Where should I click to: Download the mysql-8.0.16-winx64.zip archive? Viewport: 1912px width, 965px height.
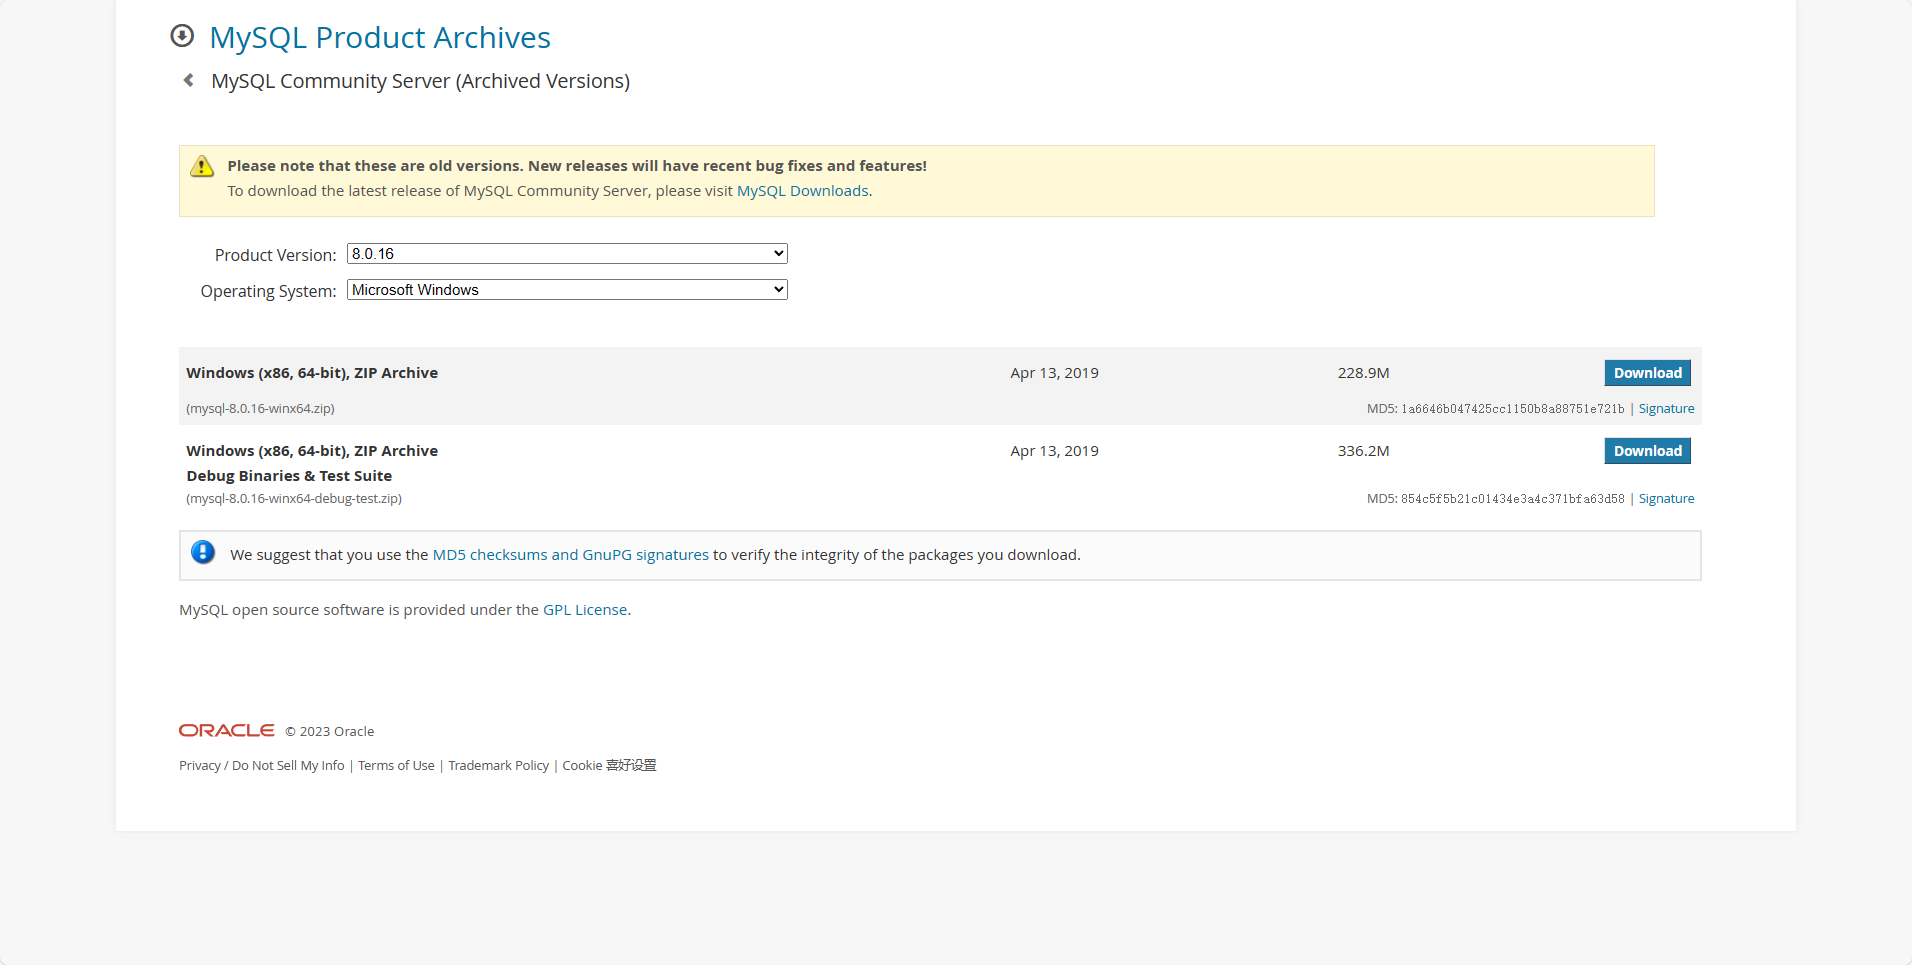pos(1647,373)
